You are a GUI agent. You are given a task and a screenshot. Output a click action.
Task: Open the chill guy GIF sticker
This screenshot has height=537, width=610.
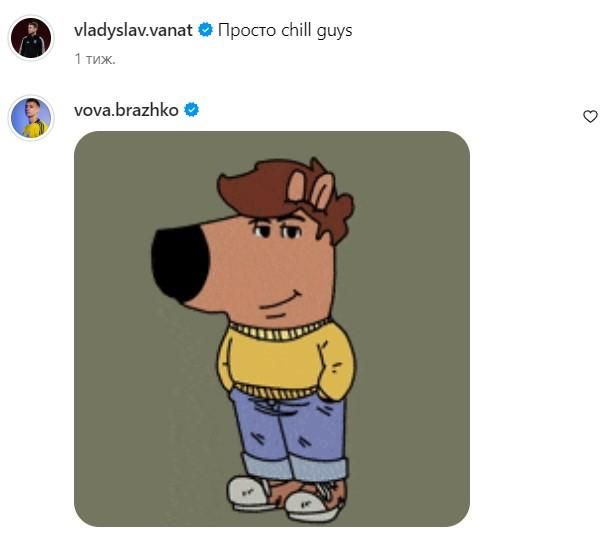click(x=272, y=329)
